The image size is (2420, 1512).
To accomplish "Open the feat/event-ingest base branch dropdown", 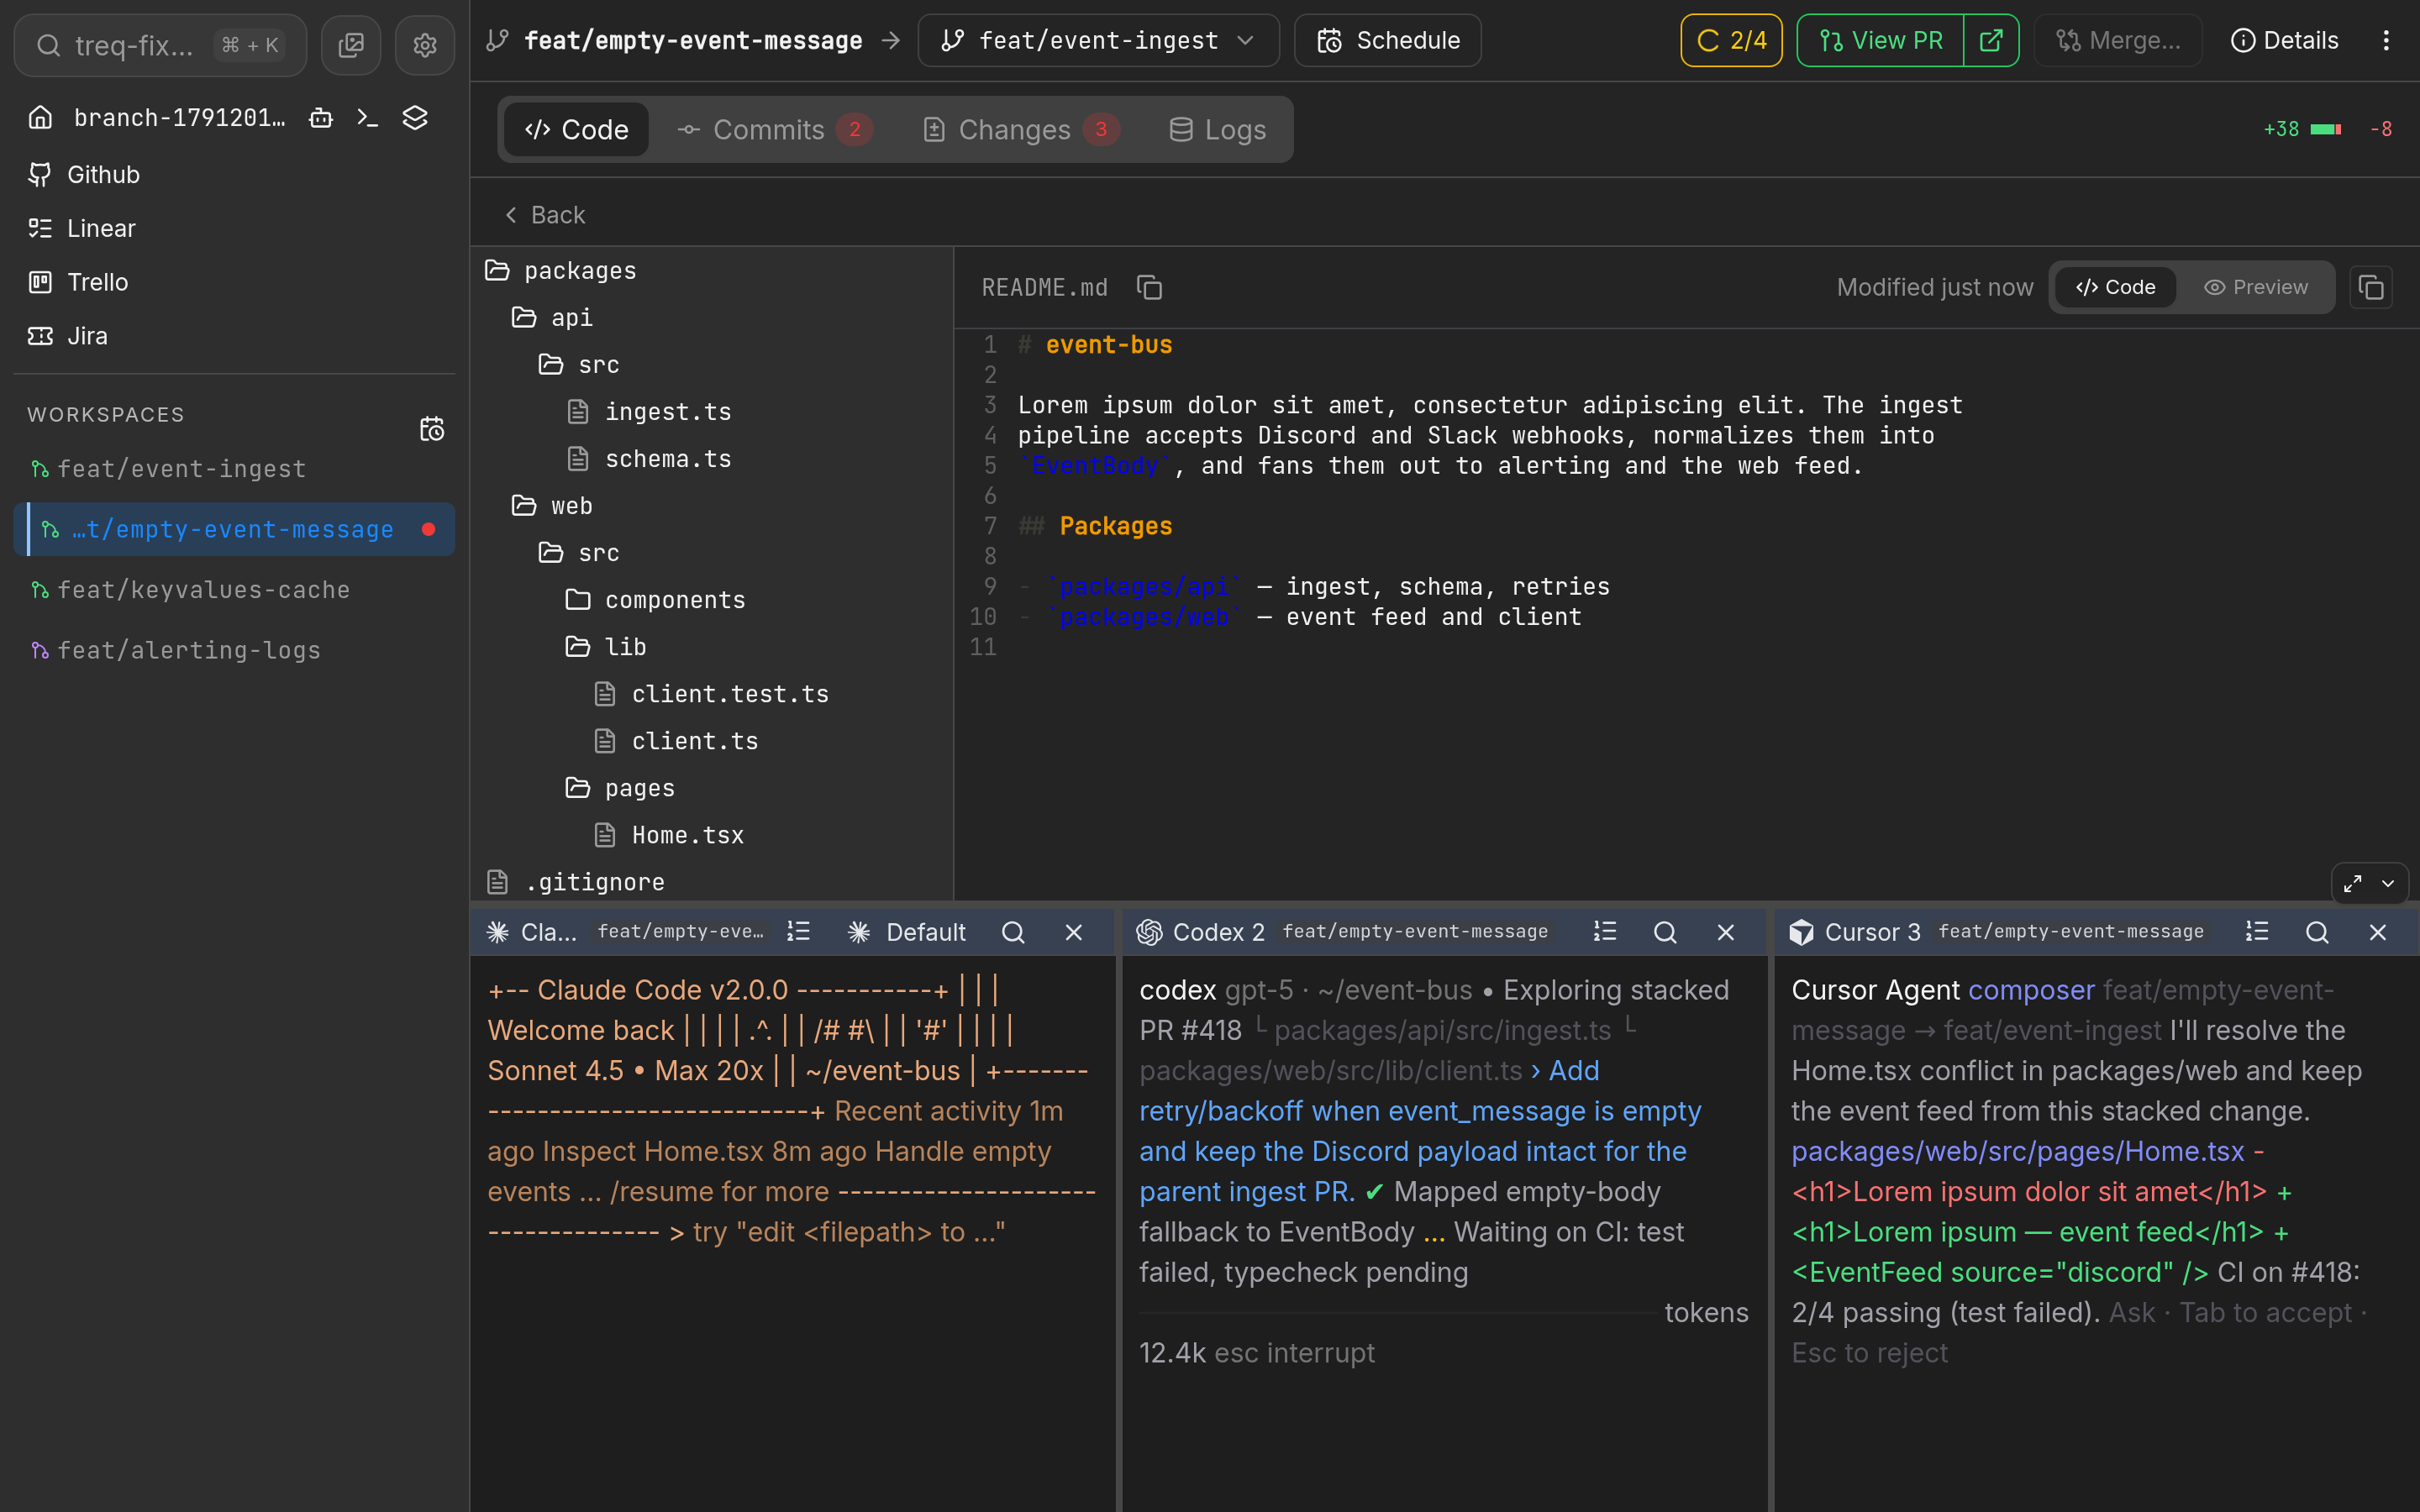I will click(1098, 41).
